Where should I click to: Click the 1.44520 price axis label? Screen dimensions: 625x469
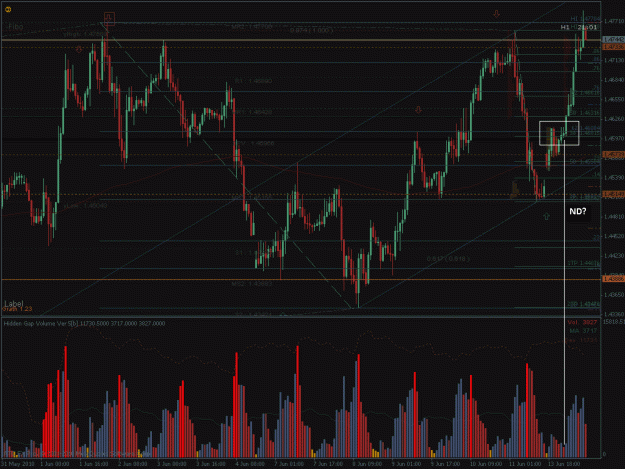tap(614, 236)
